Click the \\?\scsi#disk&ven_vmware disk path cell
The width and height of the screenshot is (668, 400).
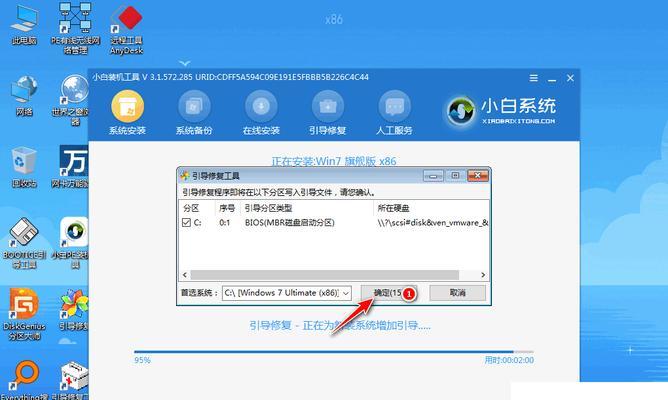point(433,222)
